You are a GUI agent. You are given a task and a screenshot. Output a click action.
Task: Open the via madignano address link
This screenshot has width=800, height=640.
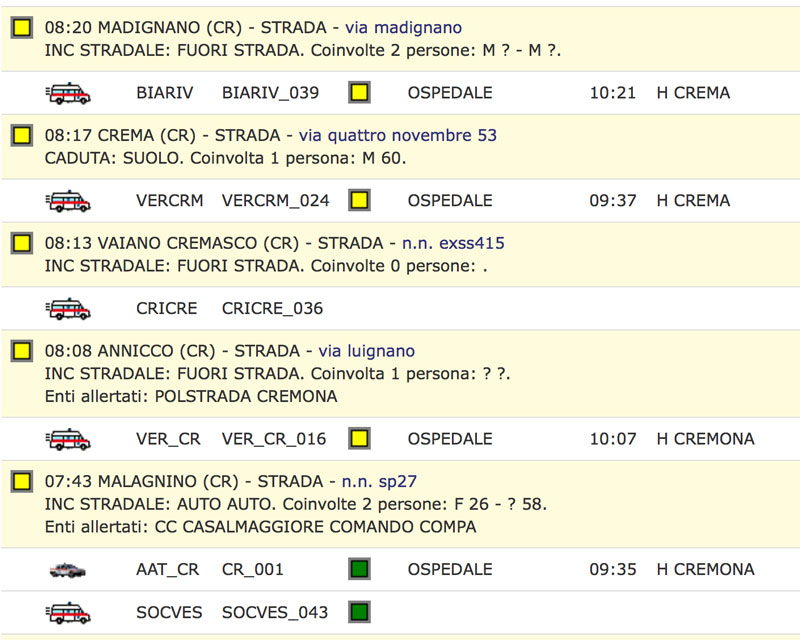[x=403, y=28]
